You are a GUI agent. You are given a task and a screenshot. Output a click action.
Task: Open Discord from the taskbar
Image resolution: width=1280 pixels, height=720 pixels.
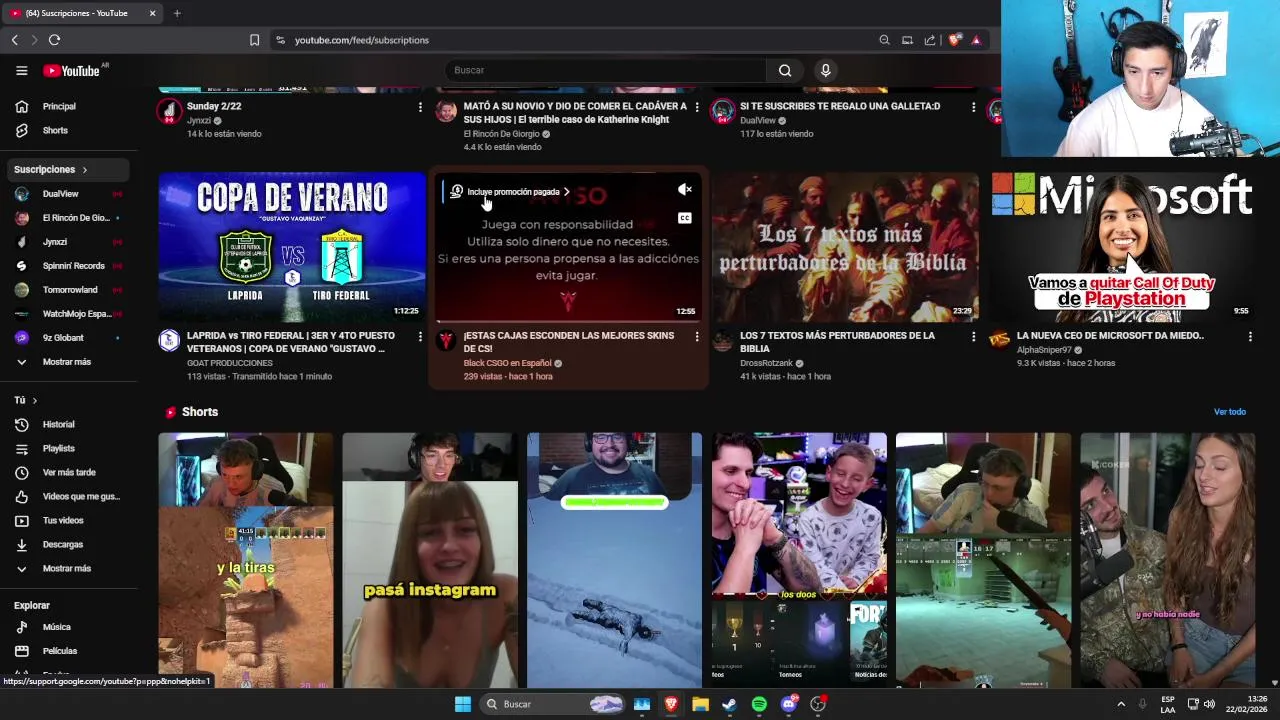788,704
